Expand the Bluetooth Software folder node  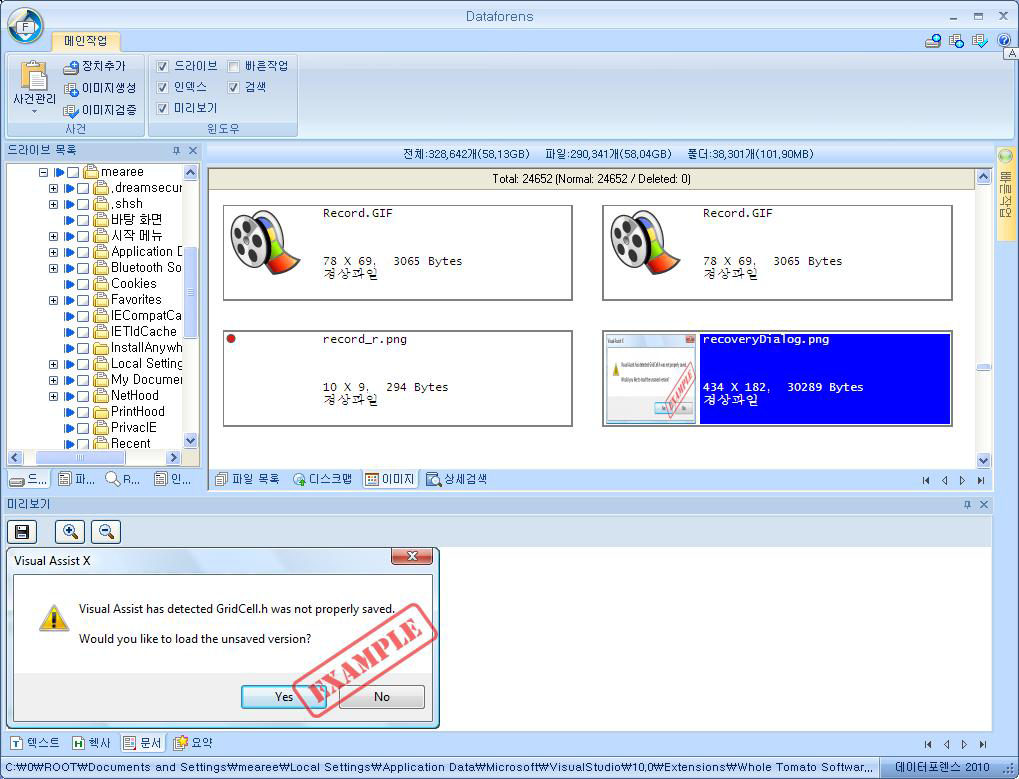pos(53,268)
